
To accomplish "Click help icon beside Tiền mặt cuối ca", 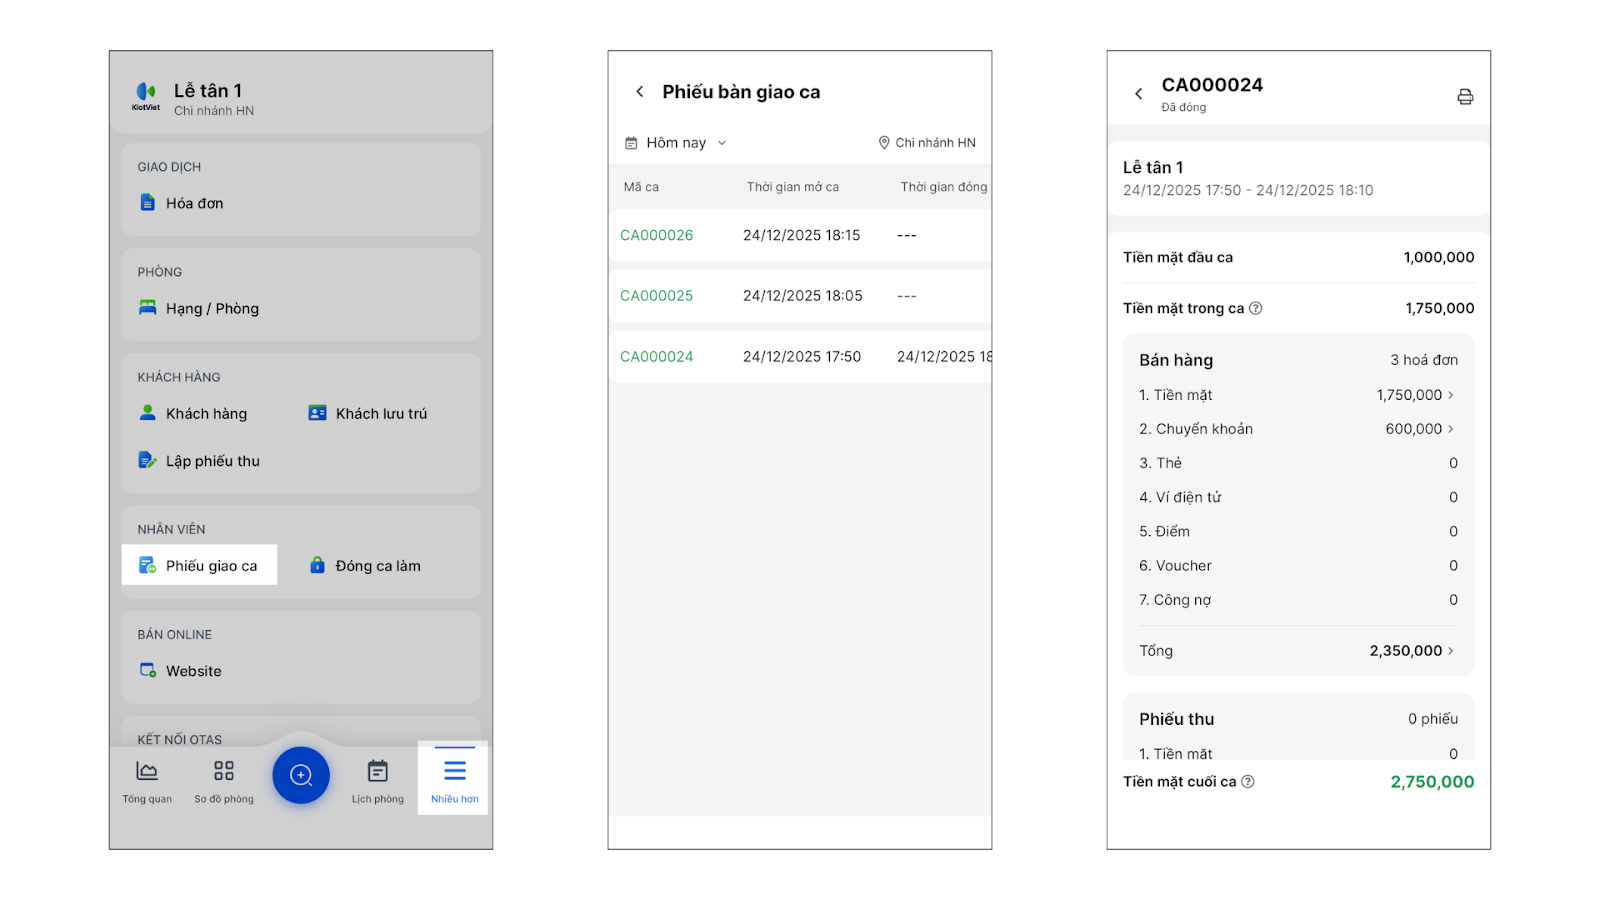I will [1248, 782].
